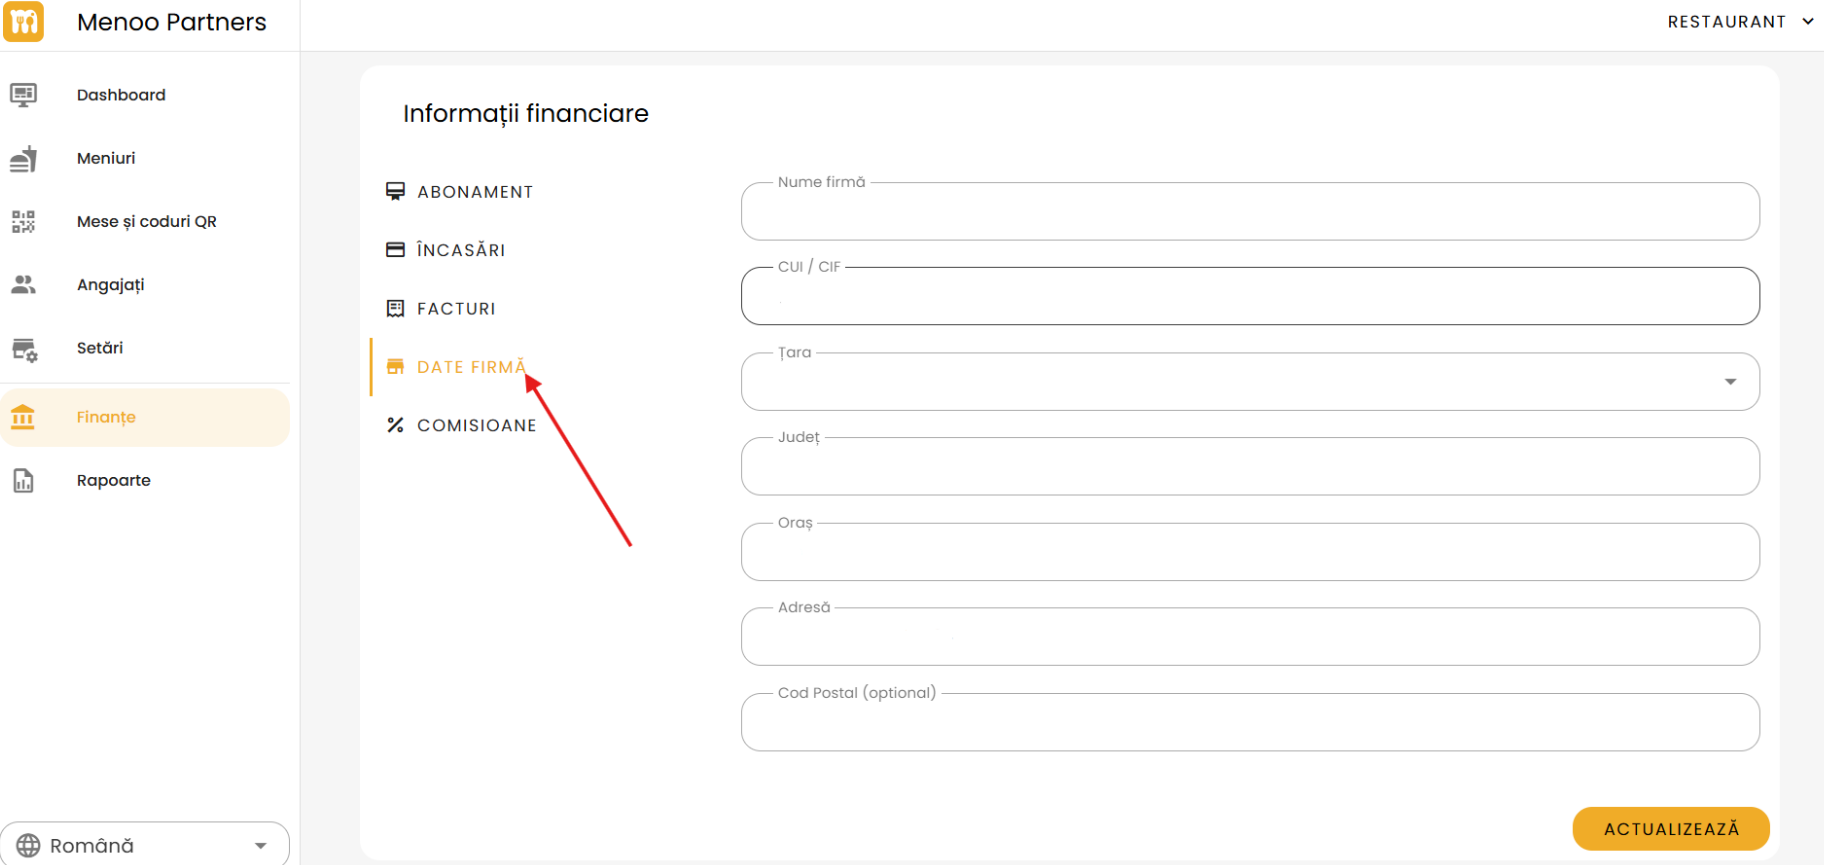Open the FACTURI tab
Viewport: 1824px width, 865px height.
point(455,309)
